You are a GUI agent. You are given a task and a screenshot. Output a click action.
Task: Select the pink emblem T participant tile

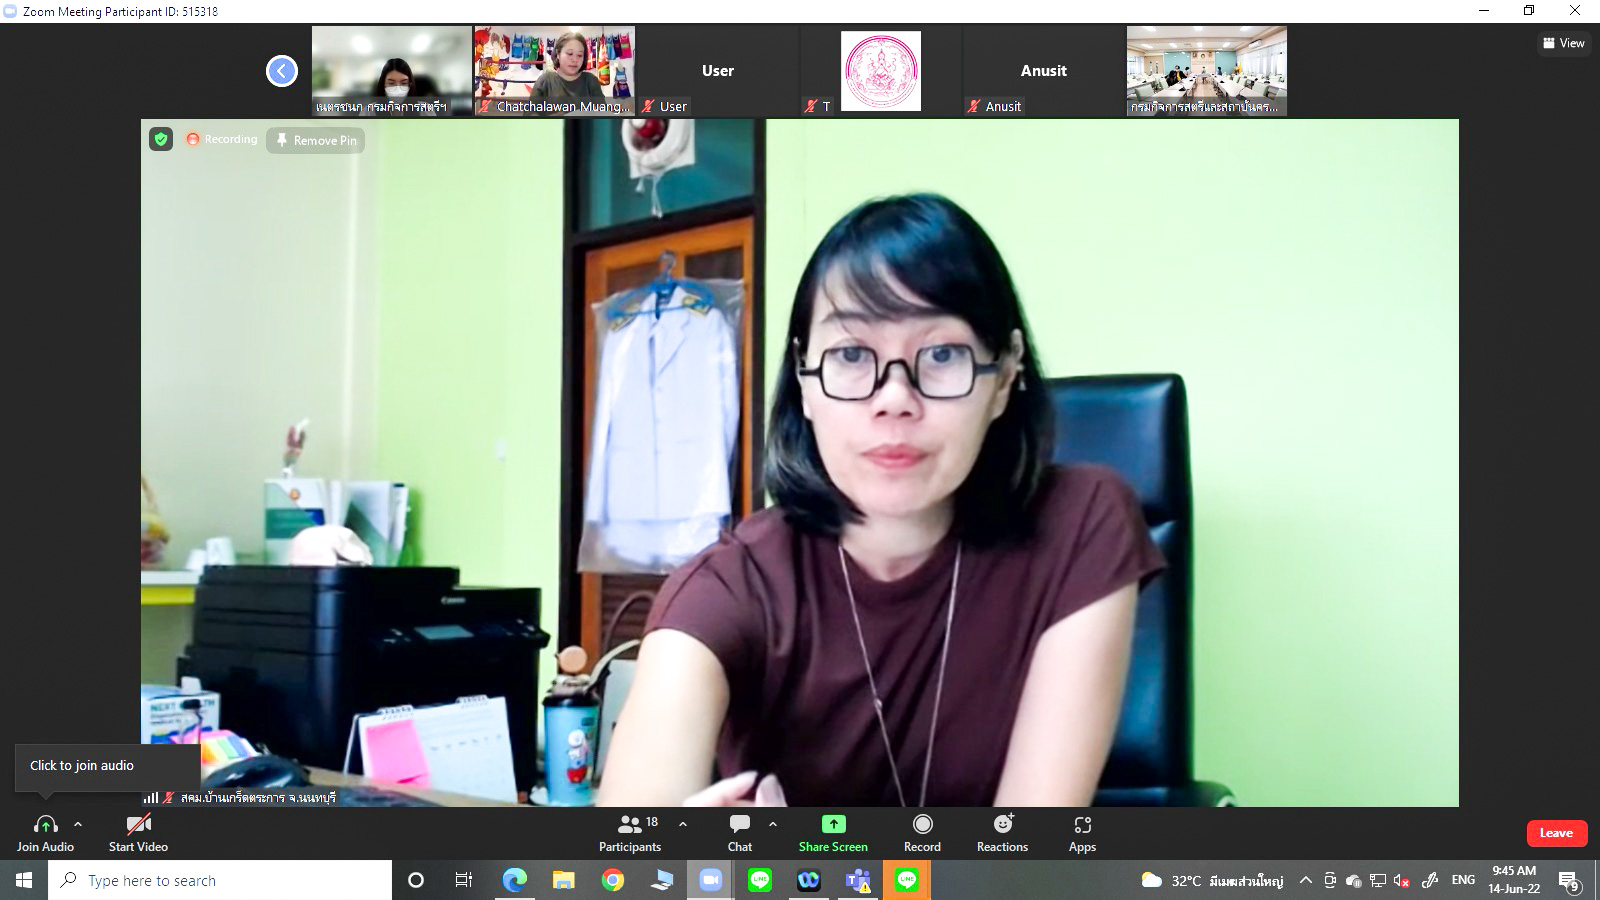pyautogui.click(x=880, y=71)
